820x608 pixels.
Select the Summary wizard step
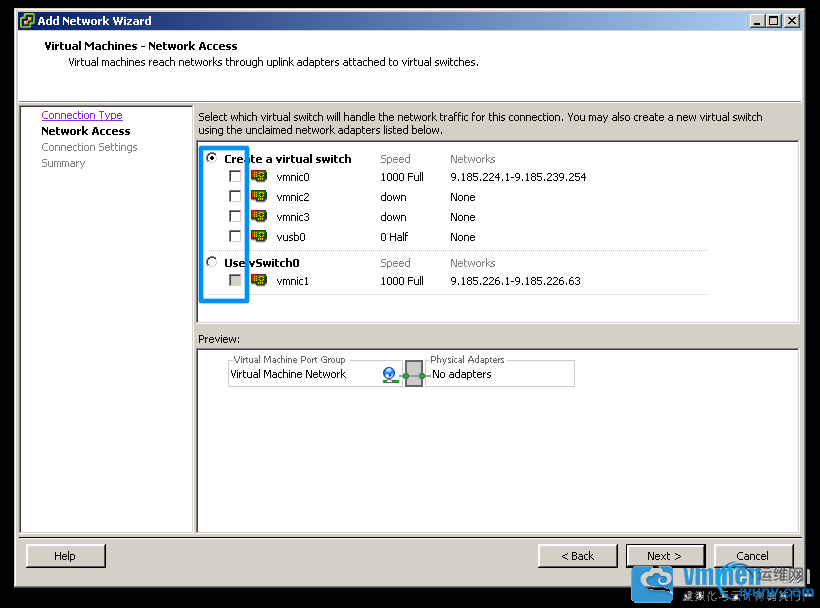click(63, 163)
